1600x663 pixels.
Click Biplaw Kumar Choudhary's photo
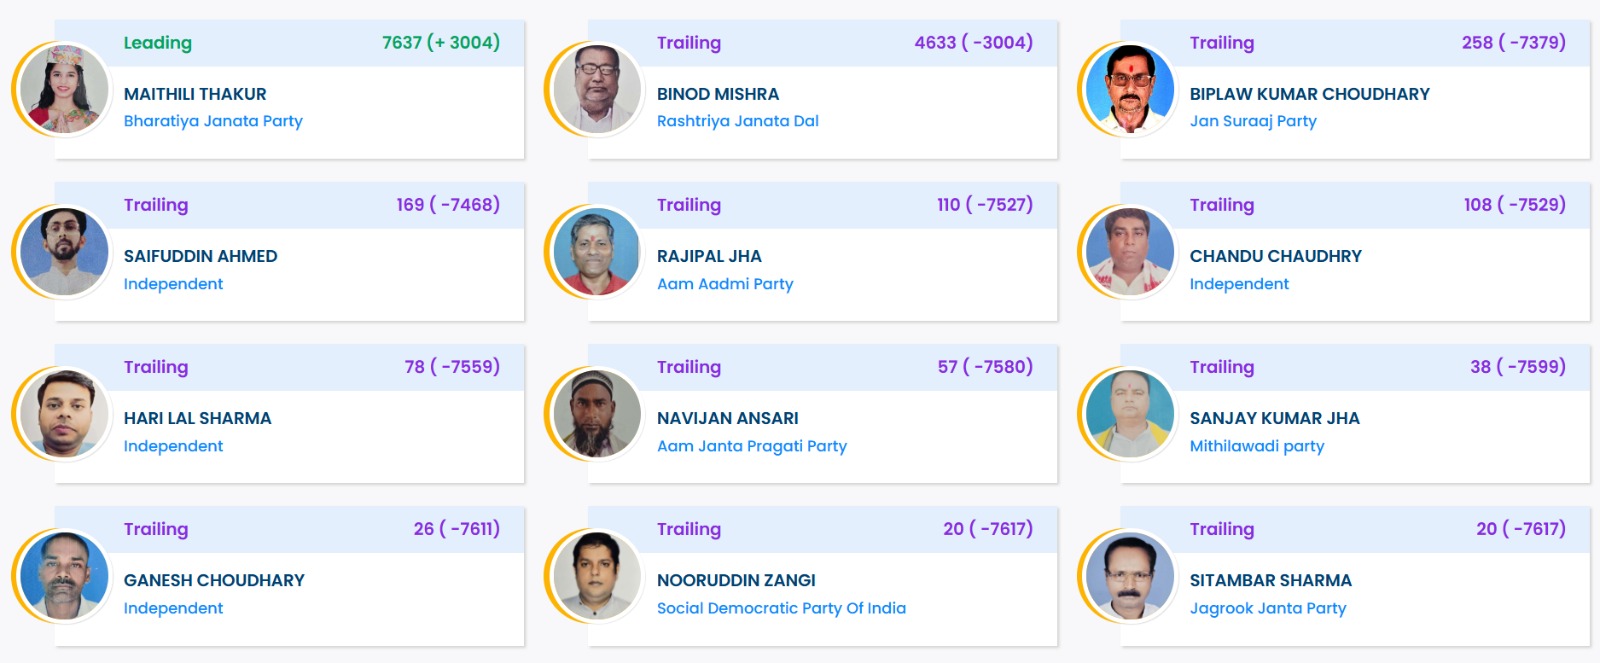pos(1131,90)
